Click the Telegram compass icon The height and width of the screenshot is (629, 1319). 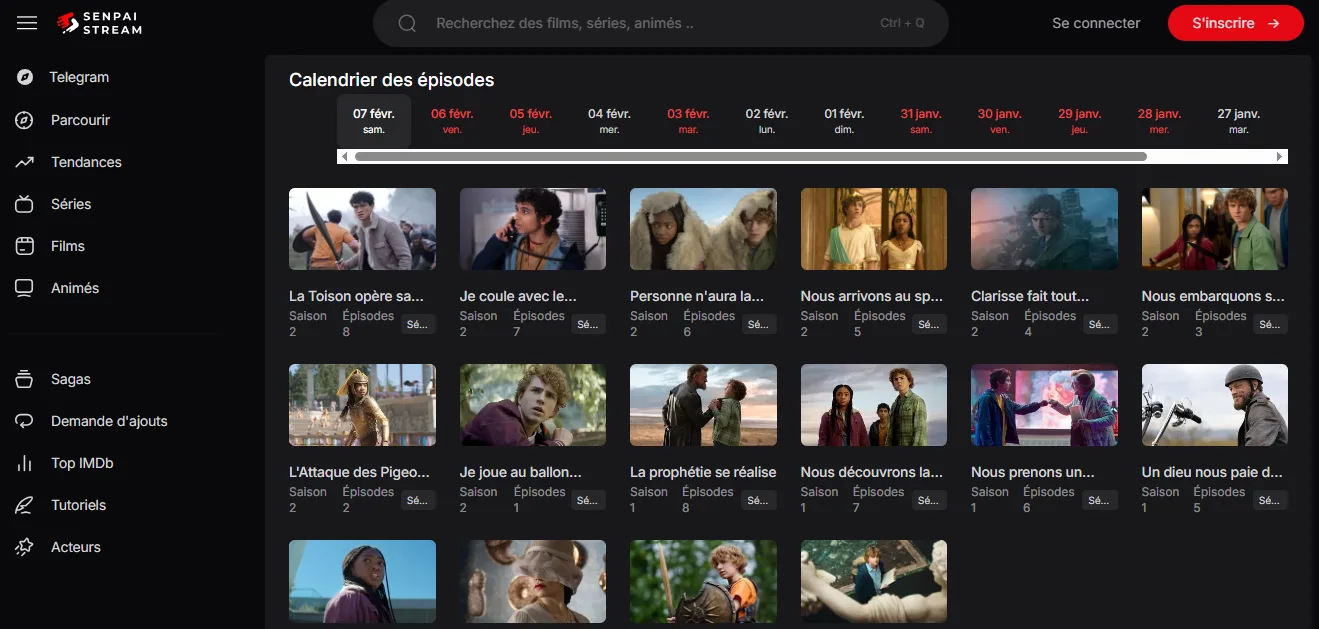click(25, 78)
